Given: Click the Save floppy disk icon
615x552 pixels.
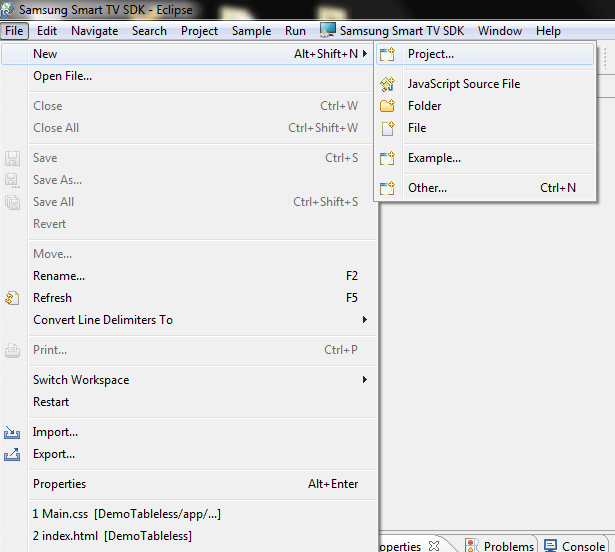Looking at the screenshot, I should pyautogui.click(x=12, y=158).
